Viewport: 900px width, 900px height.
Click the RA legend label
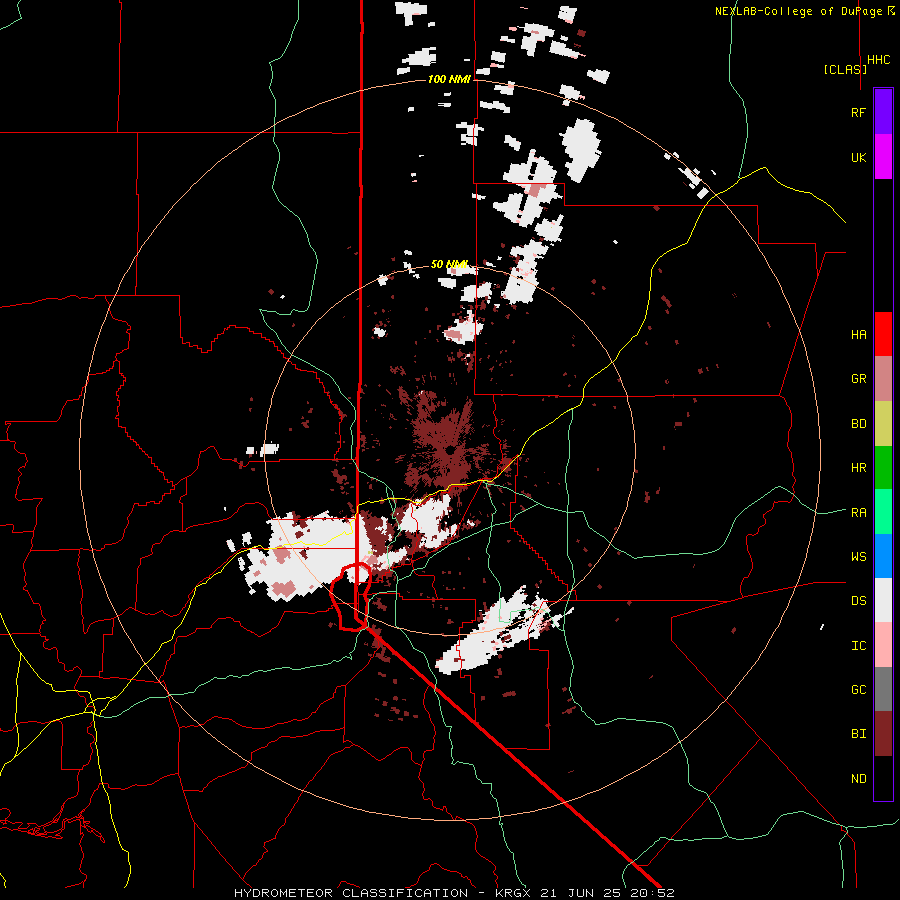[859, 513]
